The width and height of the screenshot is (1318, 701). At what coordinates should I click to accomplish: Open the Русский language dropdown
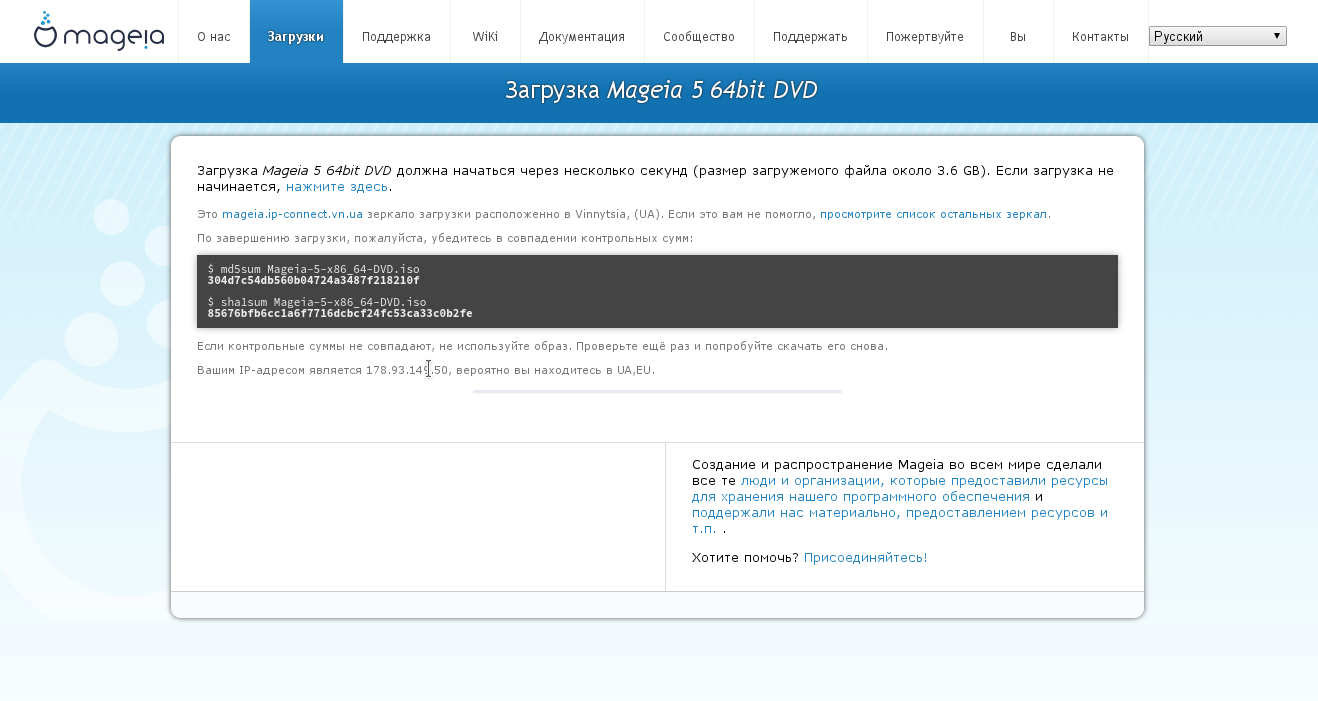coord(1217,36)
